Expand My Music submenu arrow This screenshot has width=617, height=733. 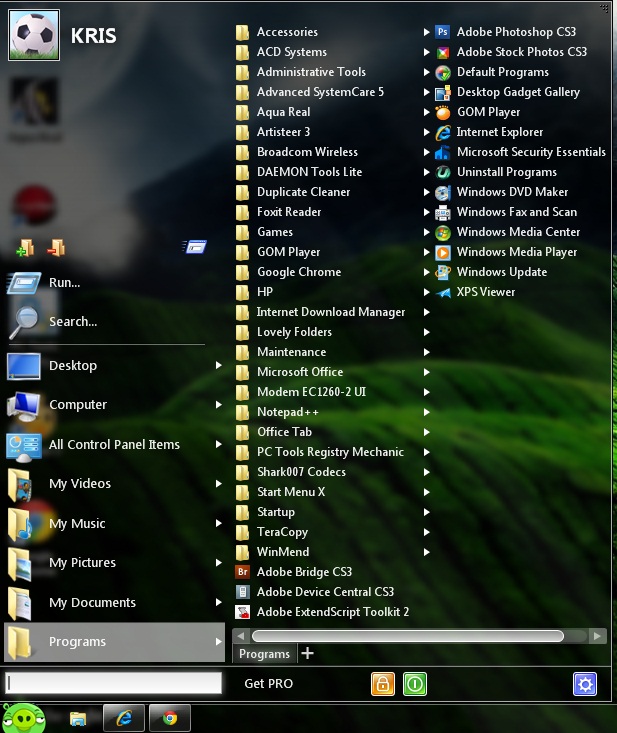tap(218, 523)
